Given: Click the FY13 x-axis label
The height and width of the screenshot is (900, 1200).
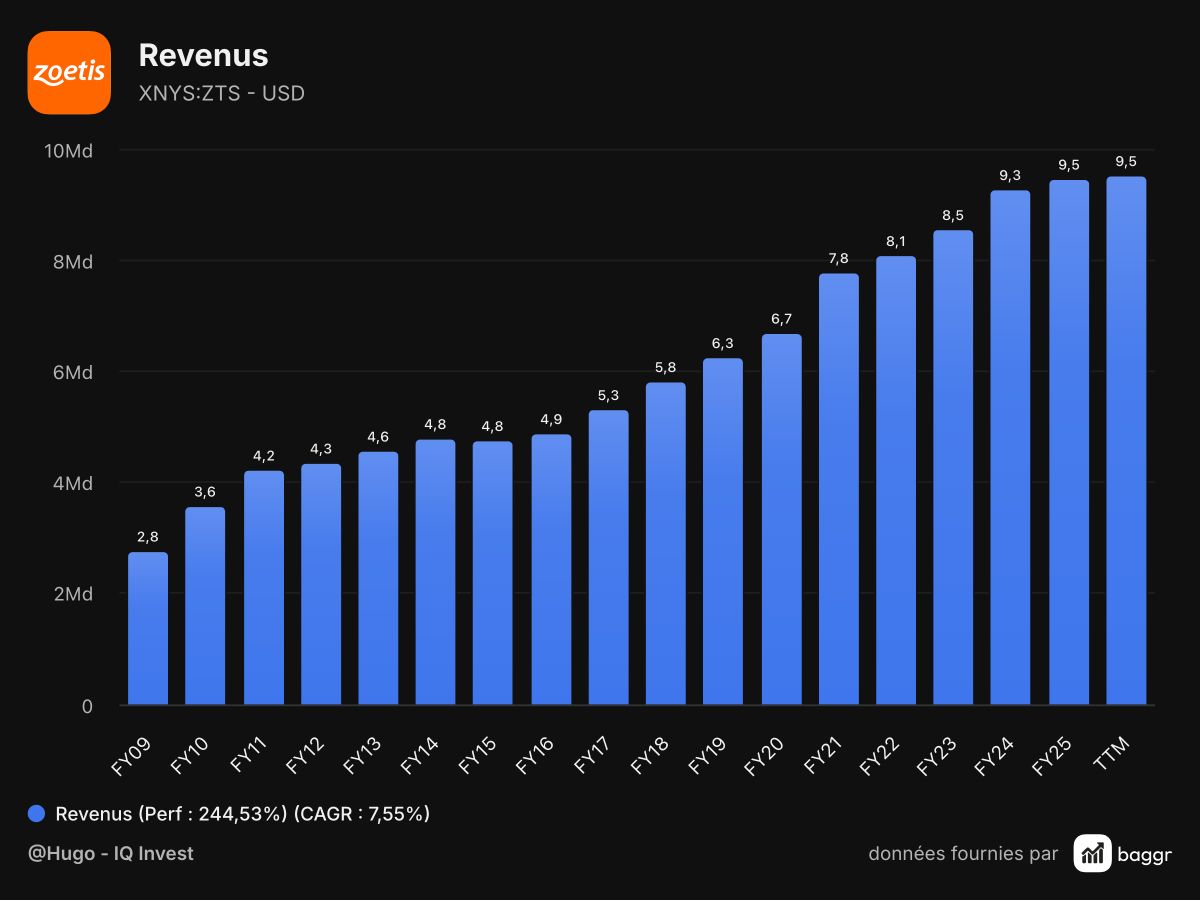Looking at the screenshot, I should click(x=364, y=754).
